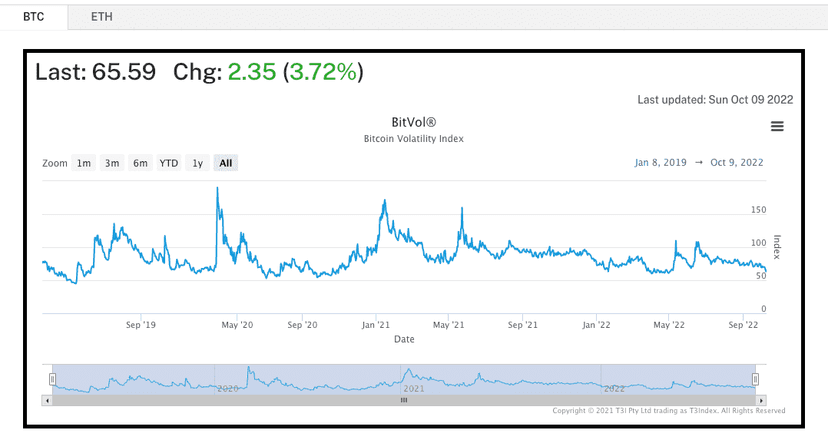Switch to the ETH tab
Image resolution: width=828 pixels, height=446 pixels.
[101, 17]
